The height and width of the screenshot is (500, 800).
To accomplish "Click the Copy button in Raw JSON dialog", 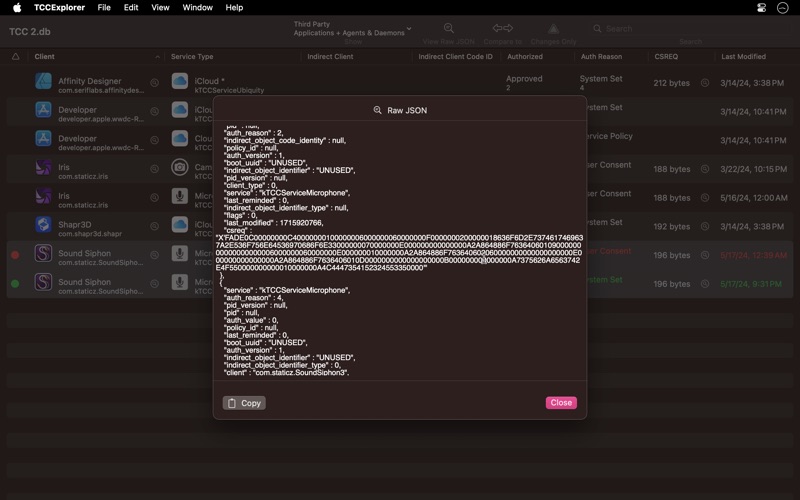I will (244, 403).
